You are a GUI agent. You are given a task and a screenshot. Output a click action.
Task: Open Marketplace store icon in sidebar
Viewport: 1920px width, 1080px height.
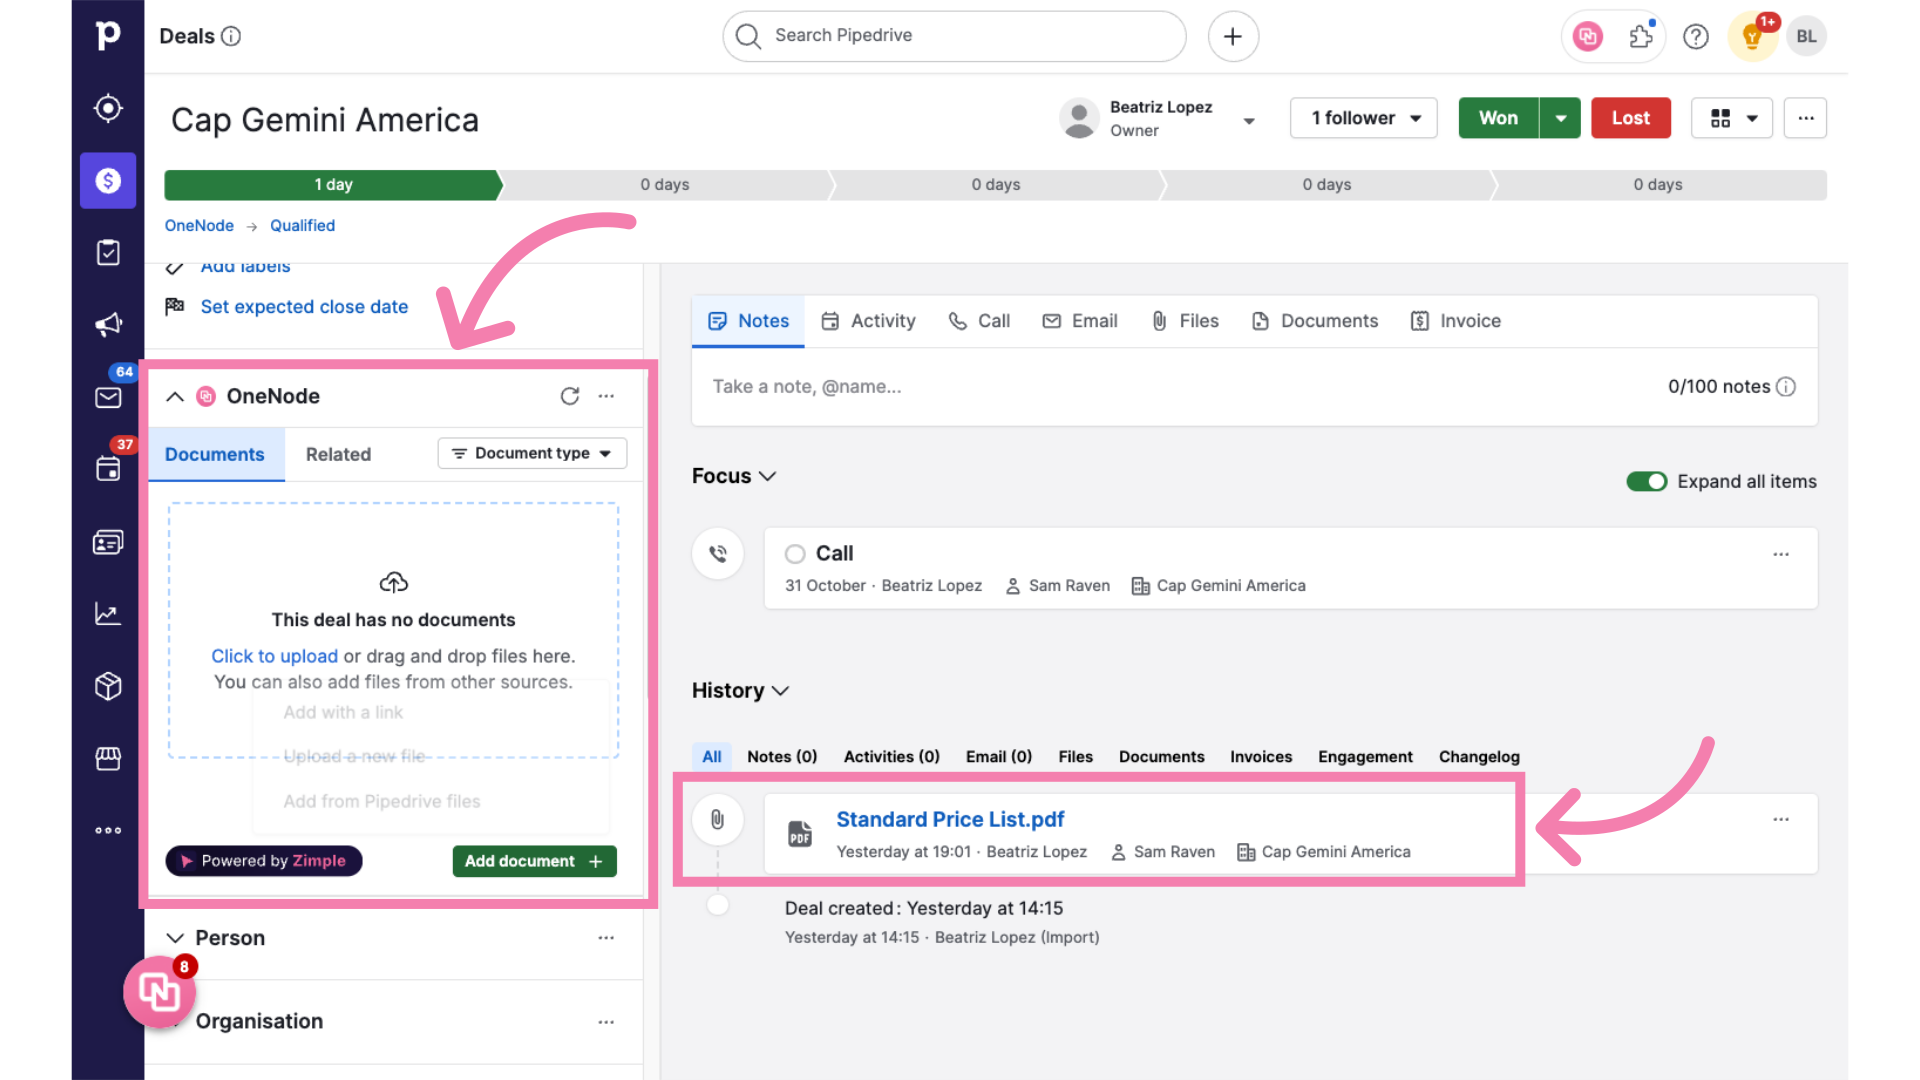pos(108,758)
